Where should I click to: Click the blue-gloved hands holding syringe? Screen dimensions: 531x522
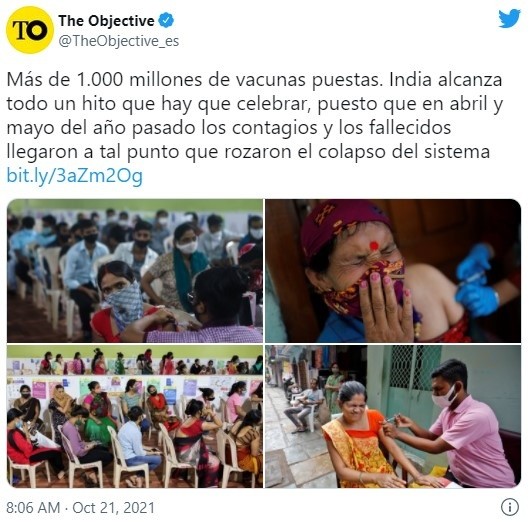point(476,279)
